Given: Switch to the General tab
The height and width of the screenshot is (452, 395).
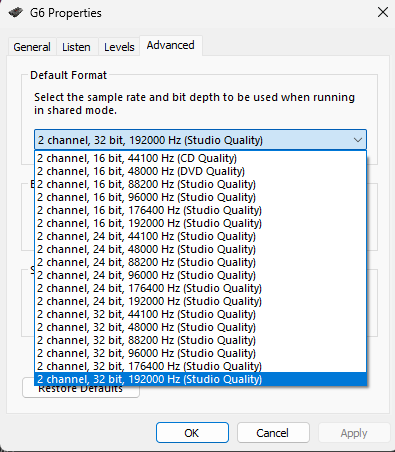Looking at the screenshot, I should [x=32, y=47].
